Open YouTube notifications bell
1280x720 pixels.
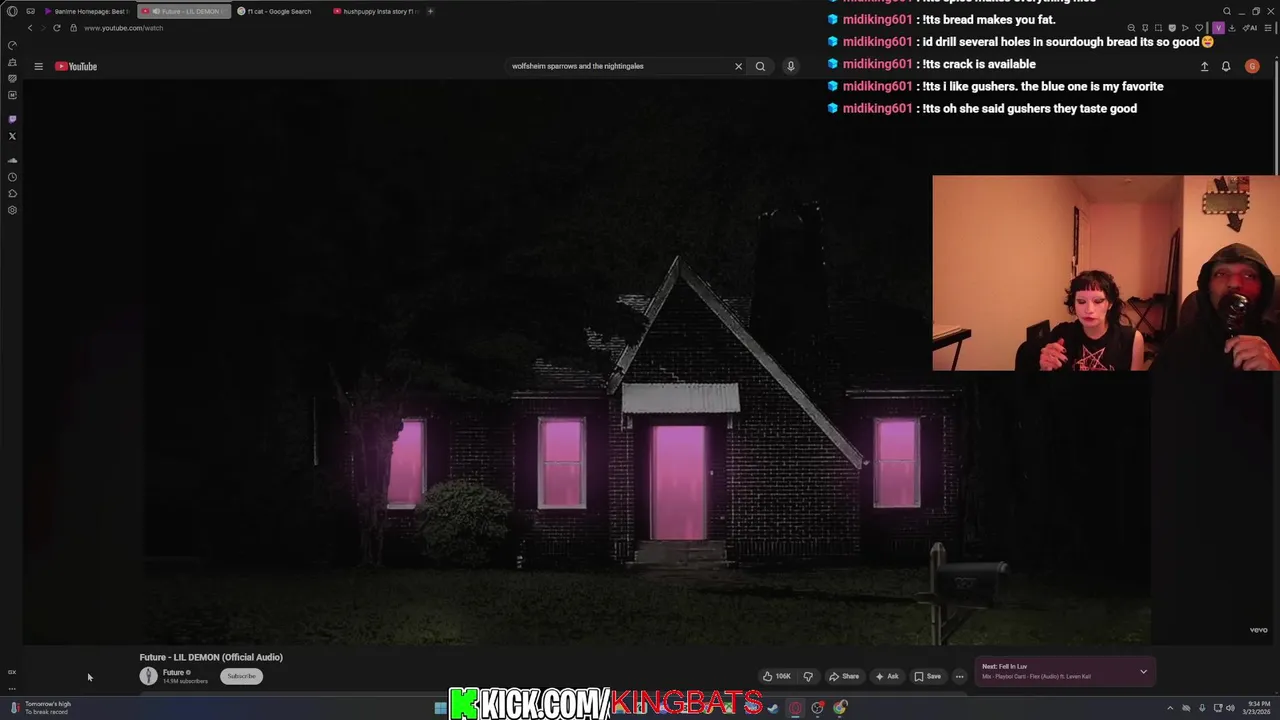pos(1226,66)
